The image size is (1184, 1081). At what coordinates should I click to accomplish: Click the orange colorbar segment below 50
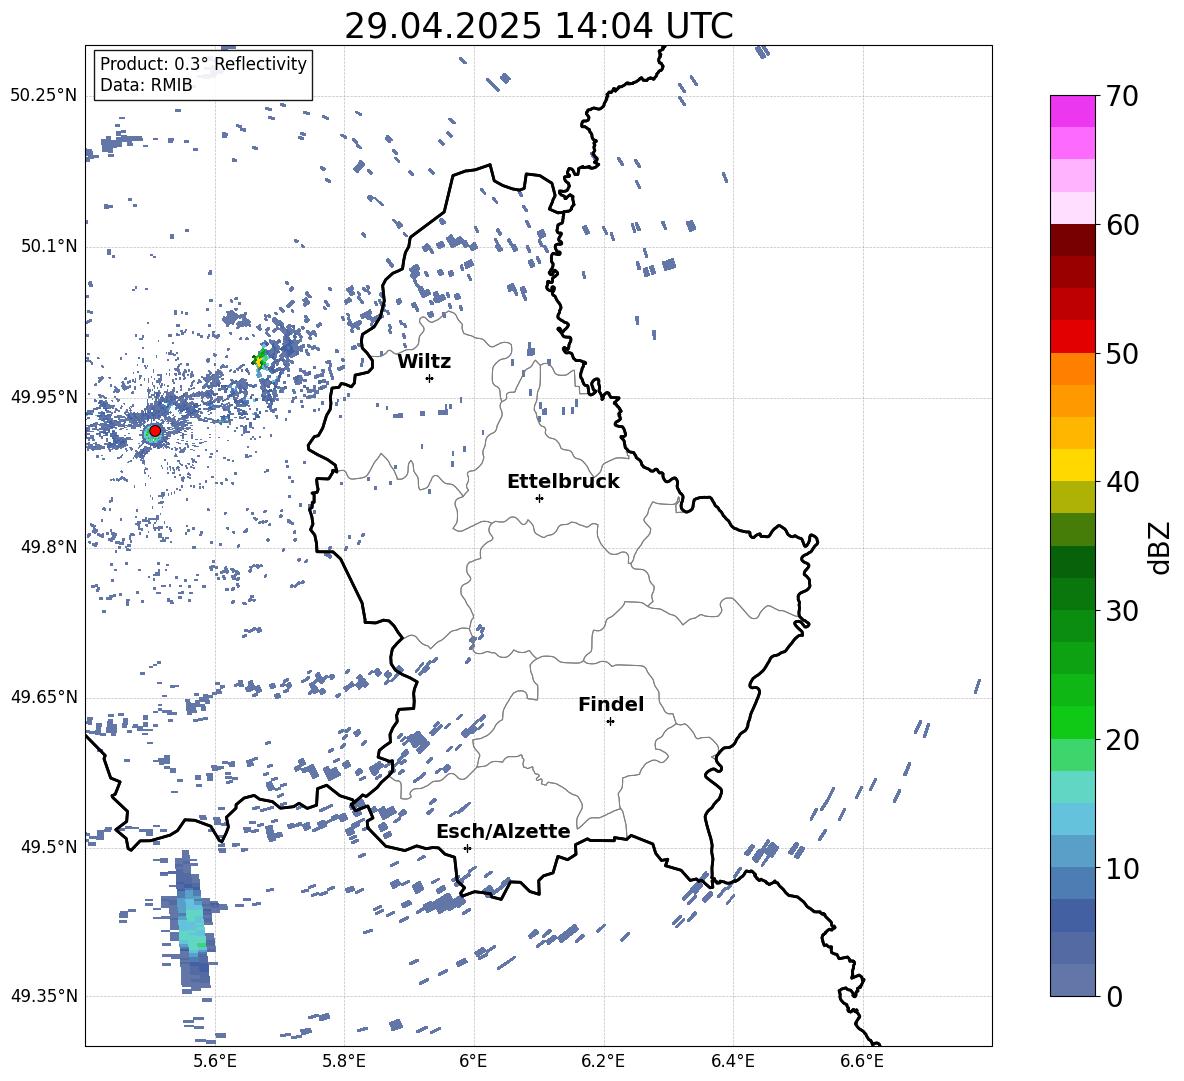(1072, 368)
